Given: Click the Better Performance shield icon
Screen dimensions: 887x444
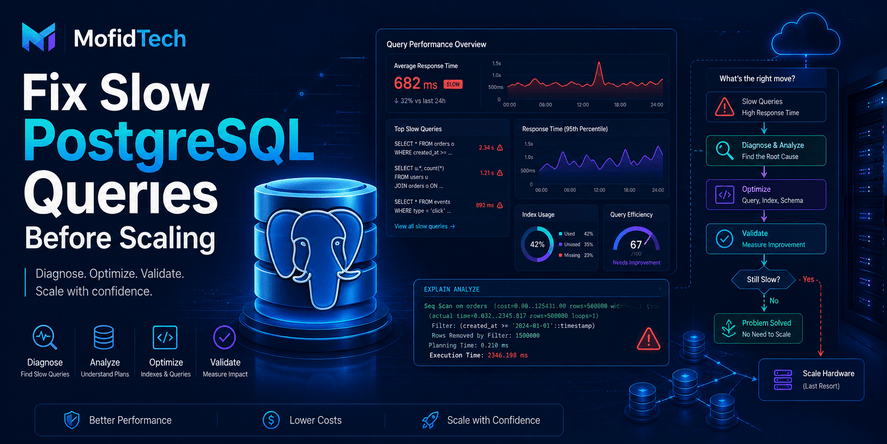Looking at the screenshot, I should 72,420.
